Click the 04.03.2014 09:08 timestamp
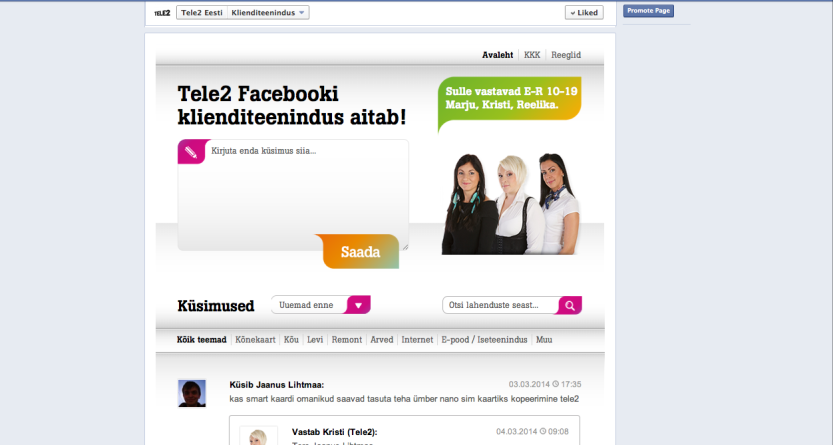This screenshot has width=833, height=445. click(532, 432)
